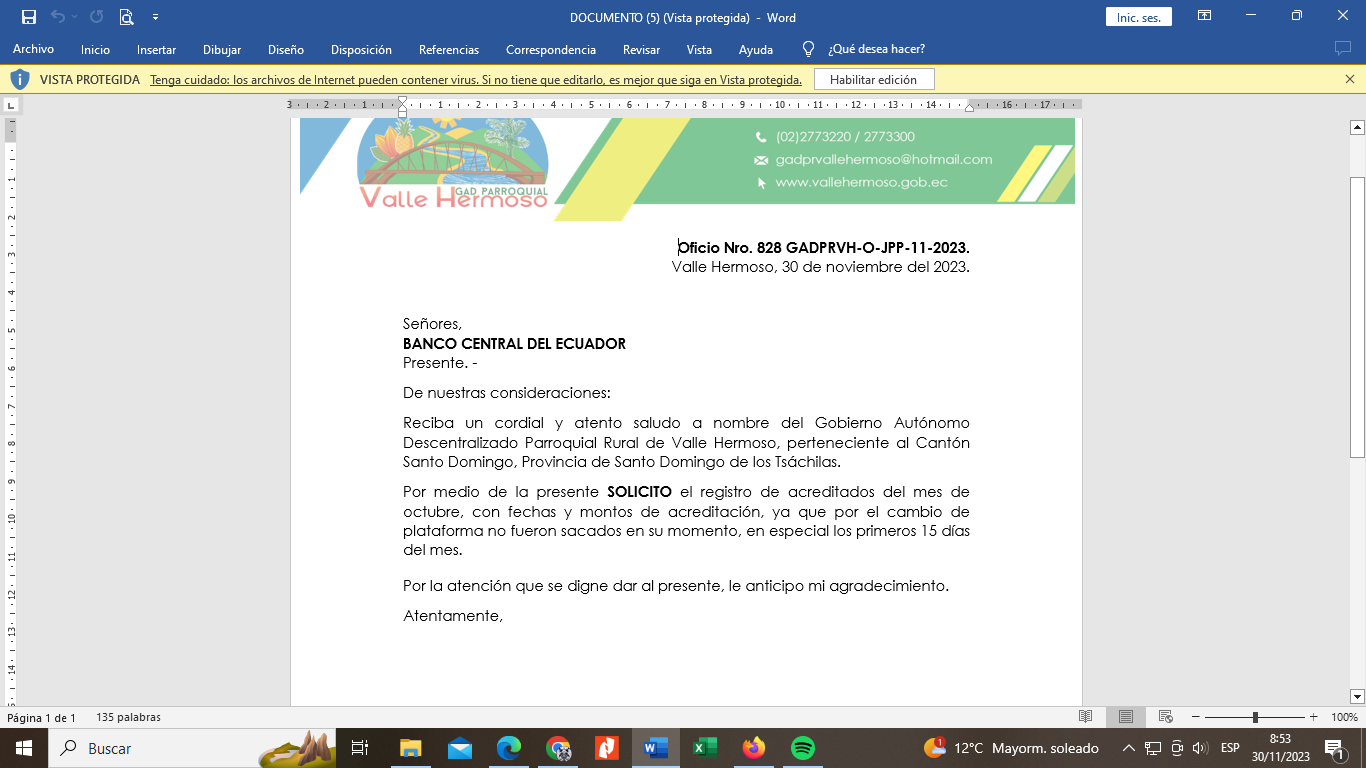Expand Customize Quick Access Toolbar dropdown

click(x=155, y=17)
